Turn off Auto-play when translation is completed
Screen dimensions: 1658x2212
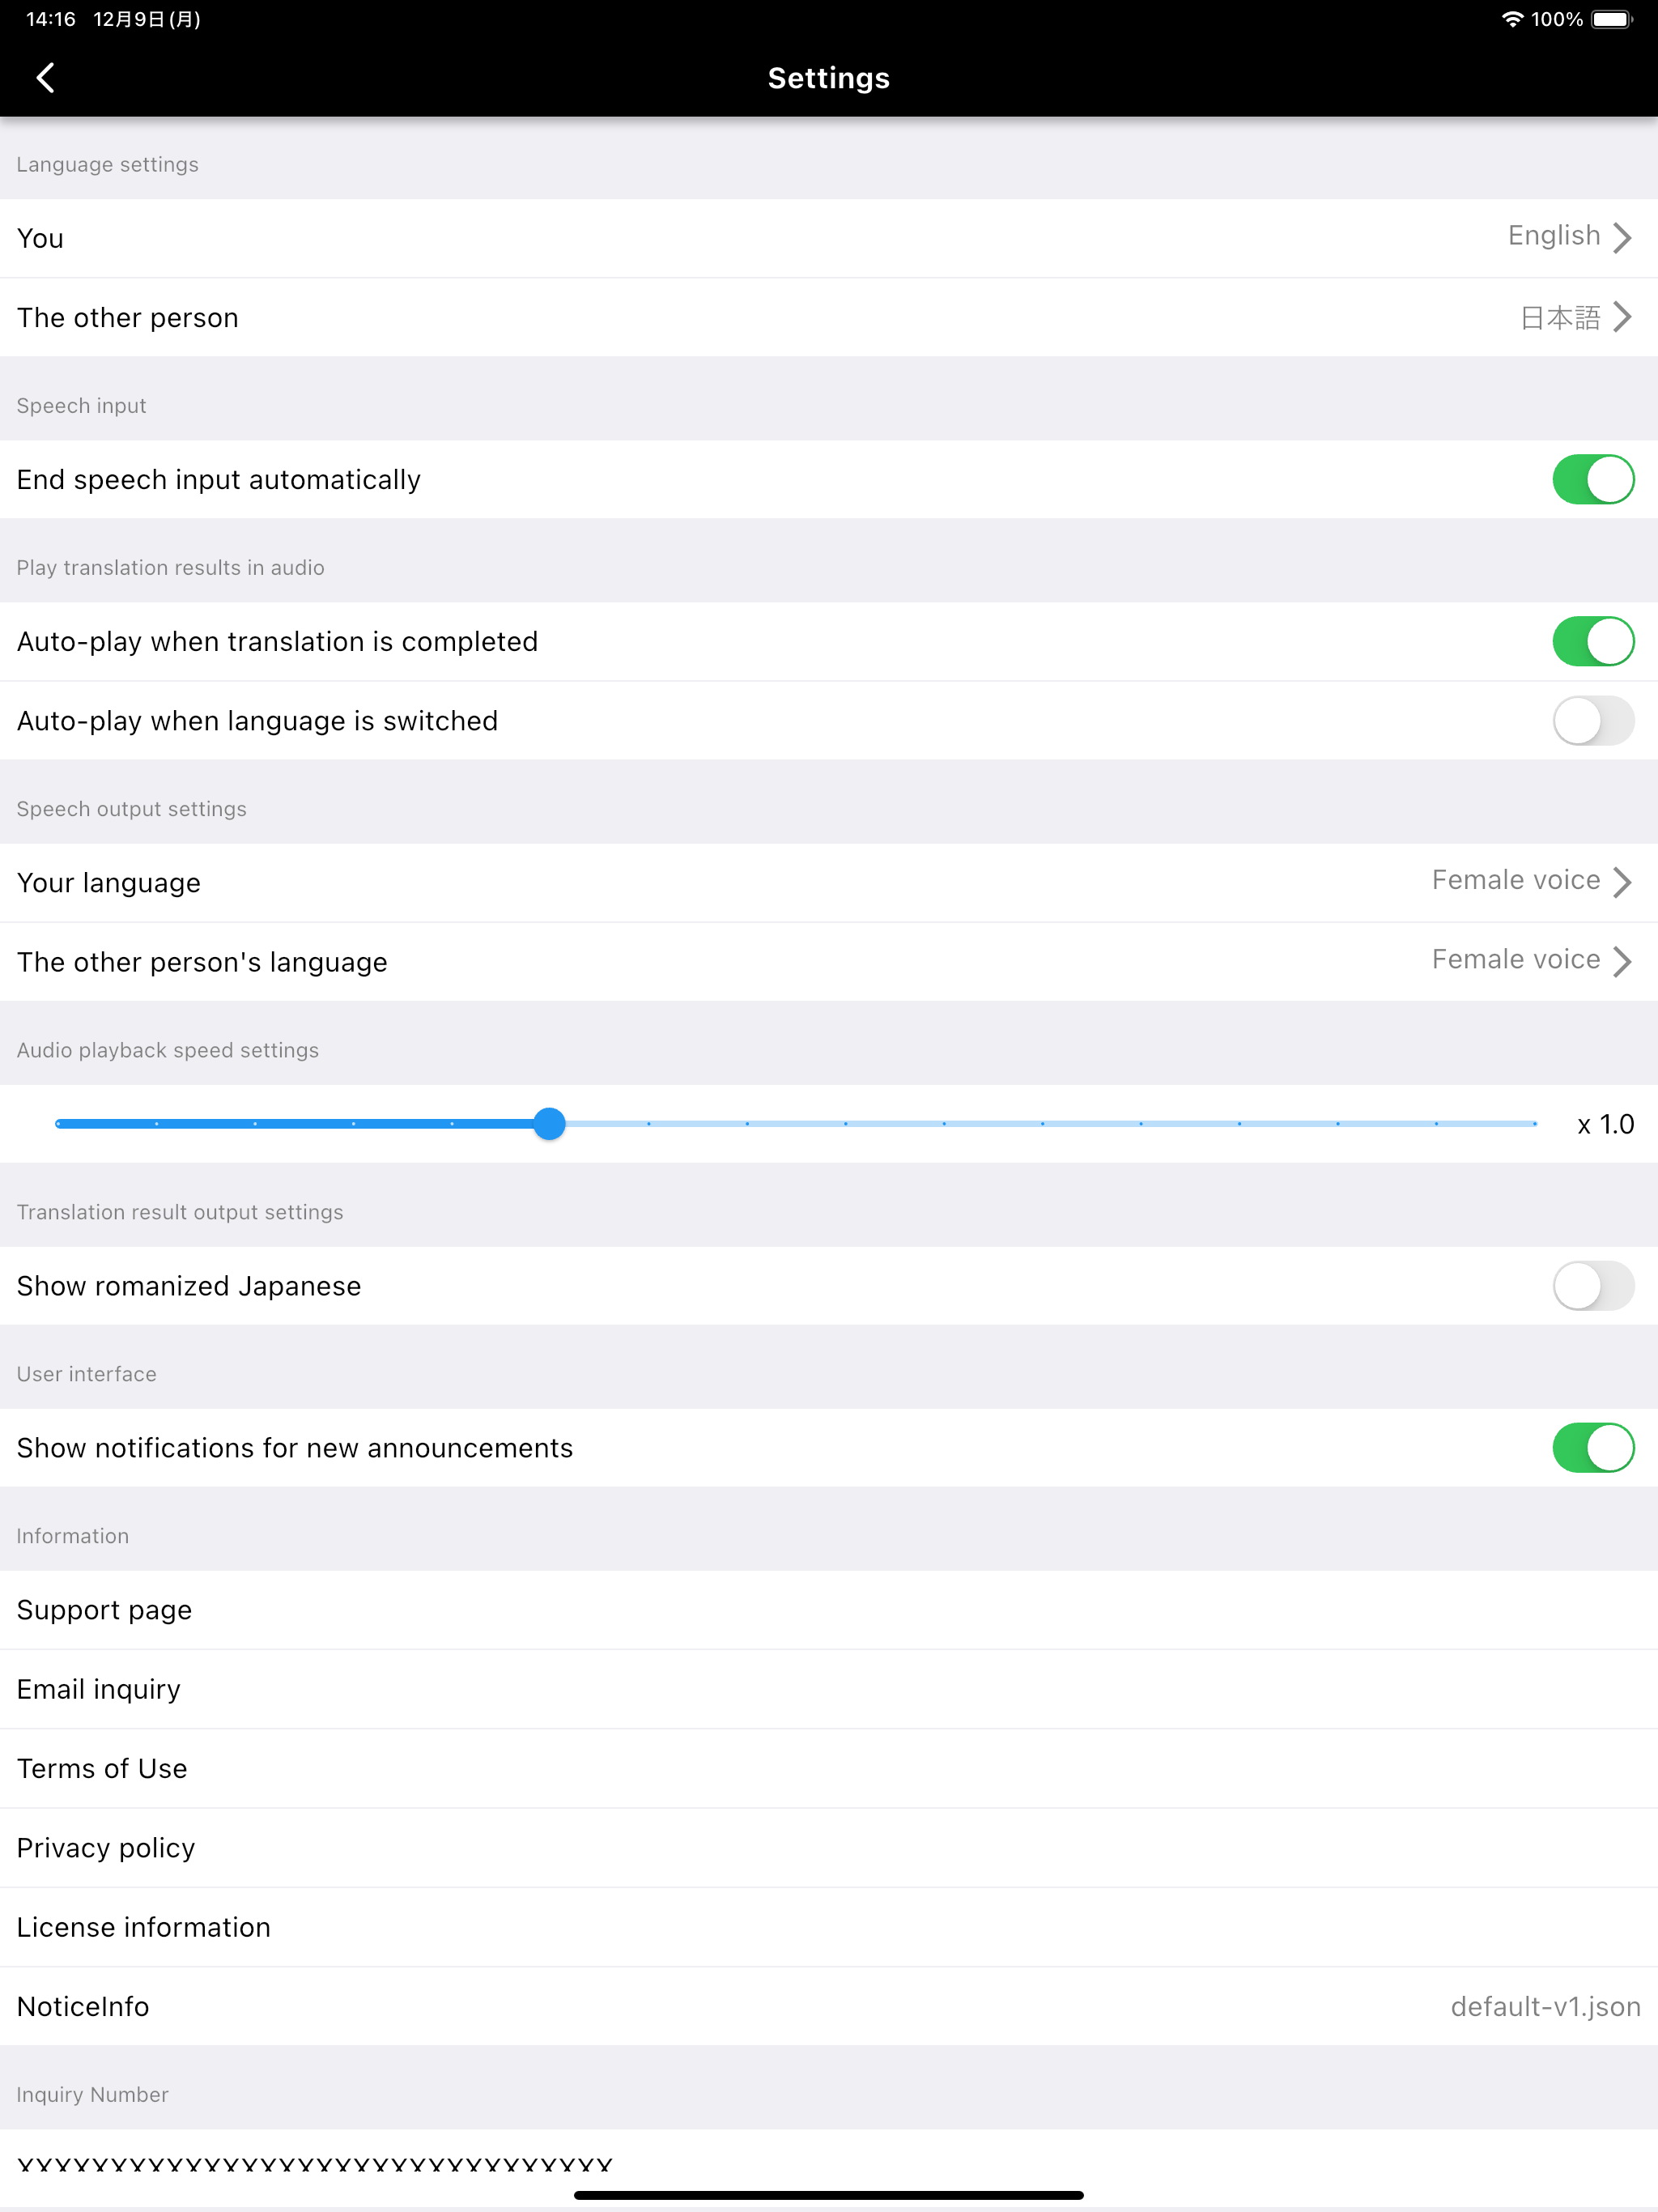(1593, 641)
